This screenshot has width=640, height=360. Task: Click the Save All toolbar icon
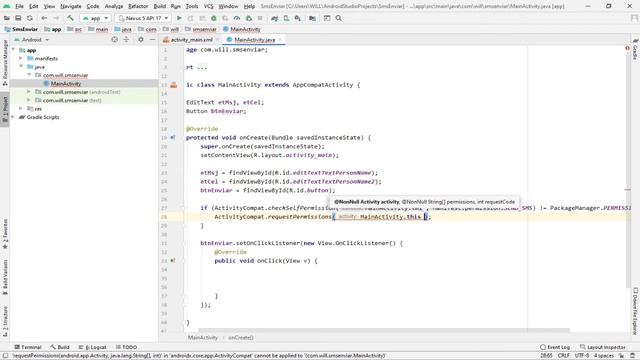[18, 18]
